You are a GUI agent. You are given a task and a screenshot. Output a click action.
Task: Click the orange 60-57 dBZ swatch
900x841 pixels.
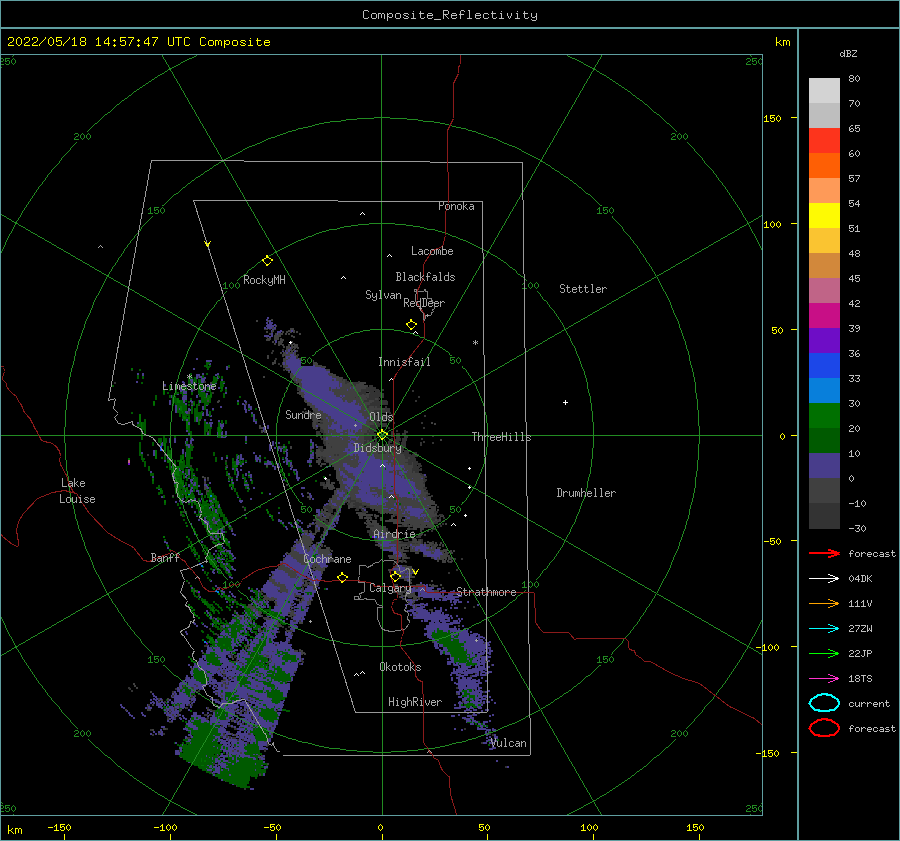point(824,165)
